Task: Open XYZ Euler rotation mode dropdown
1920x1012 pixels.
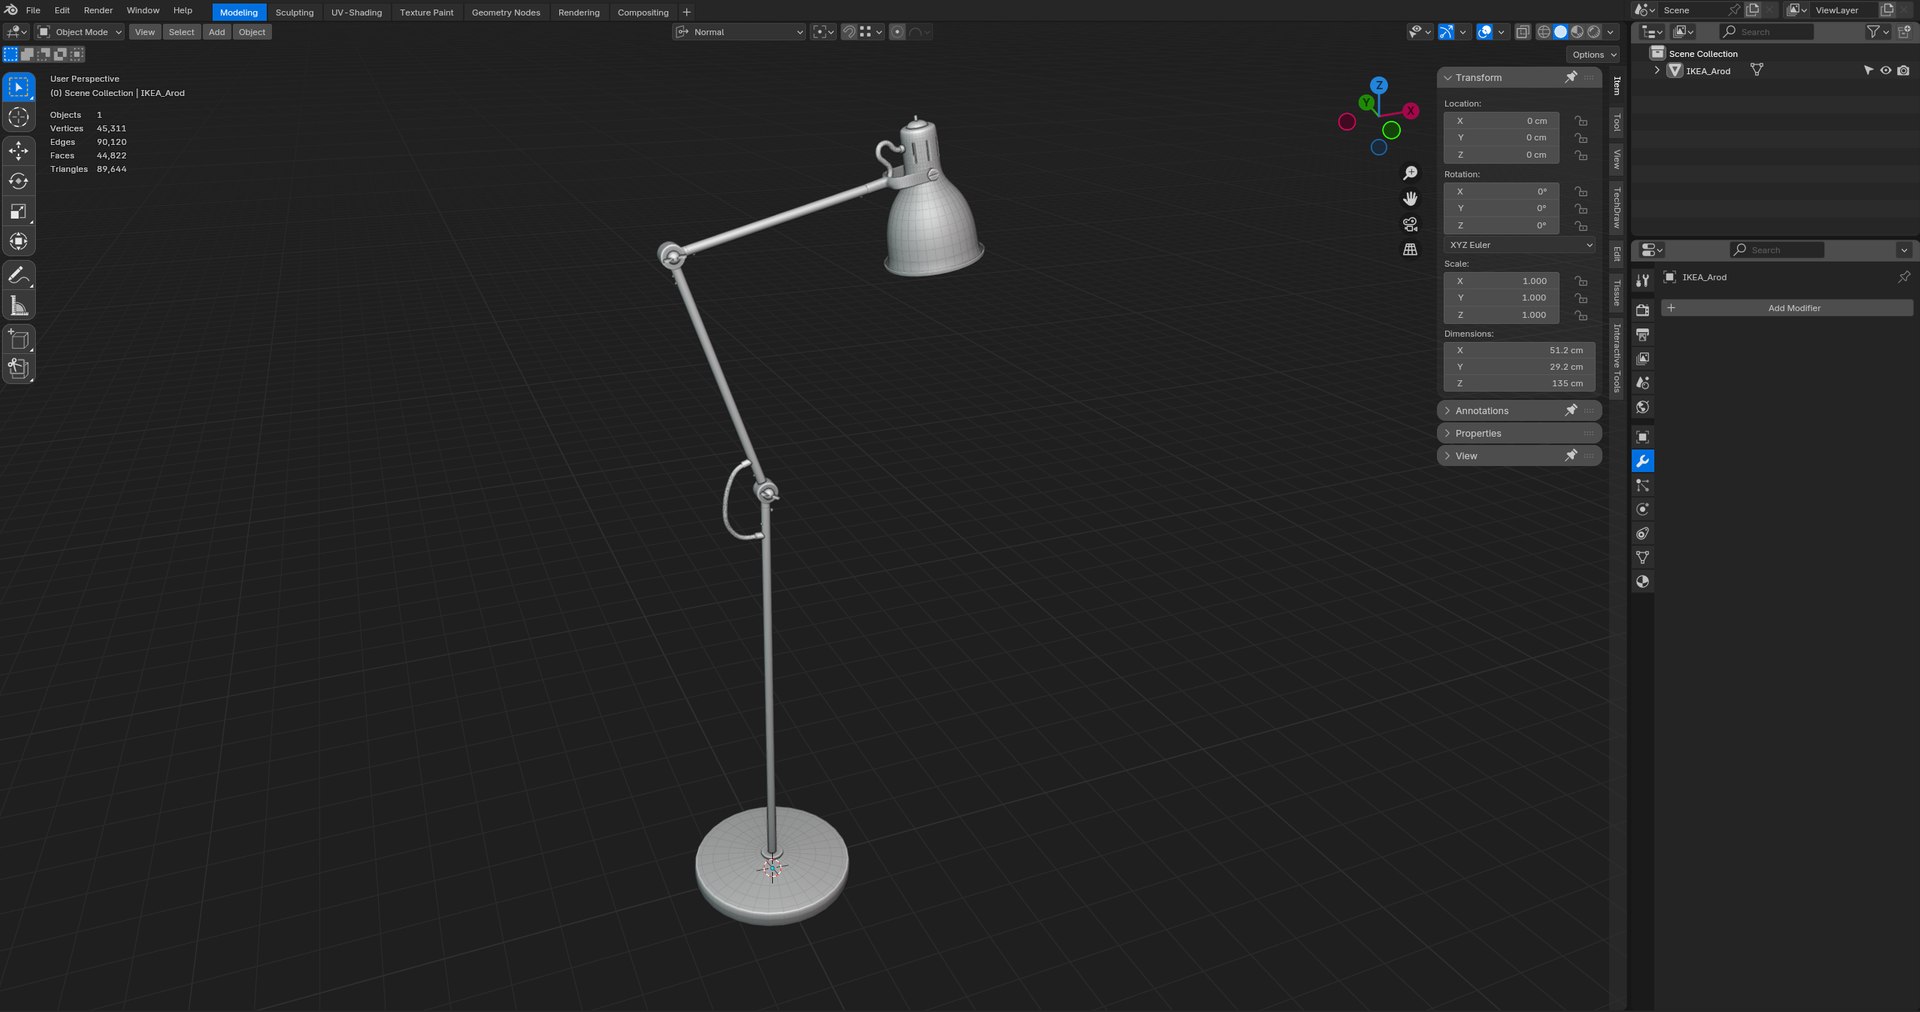Action: click(1520, 245)
